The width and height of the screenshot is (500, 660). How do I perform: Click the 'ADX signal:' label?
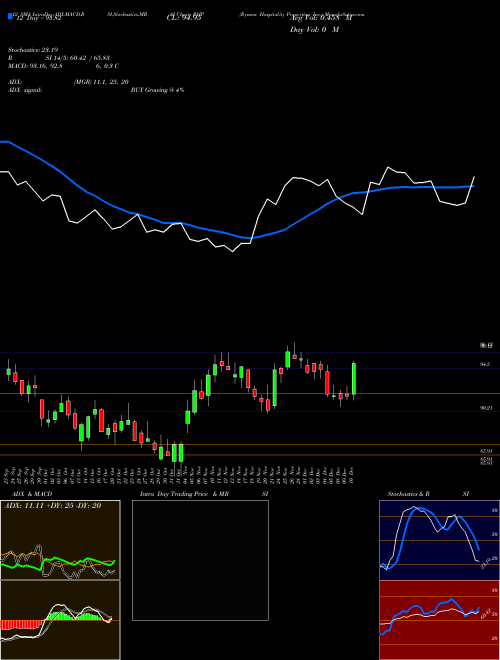25,90
